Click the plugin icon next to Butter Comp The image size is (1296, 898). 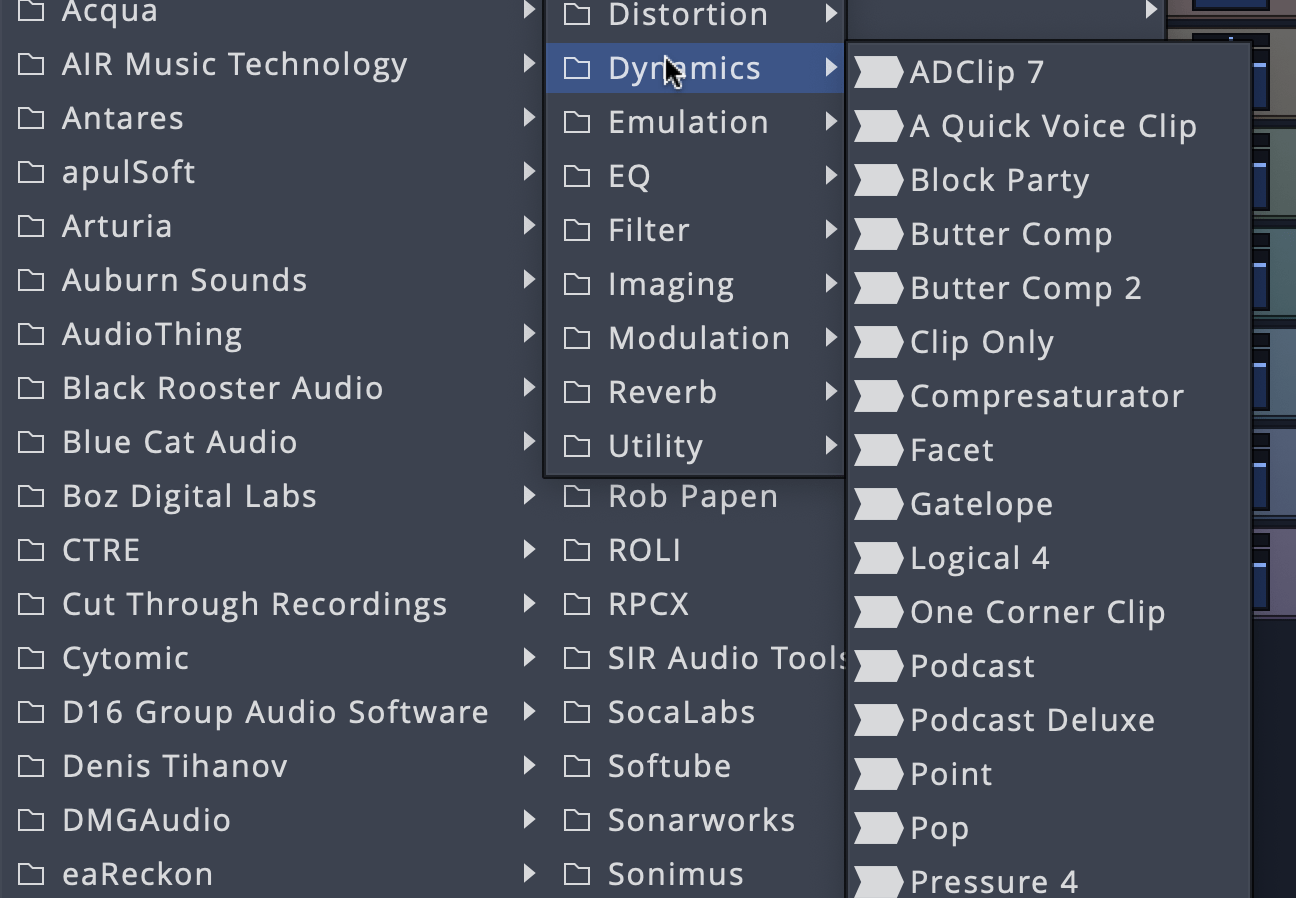[x=878, y=233]
